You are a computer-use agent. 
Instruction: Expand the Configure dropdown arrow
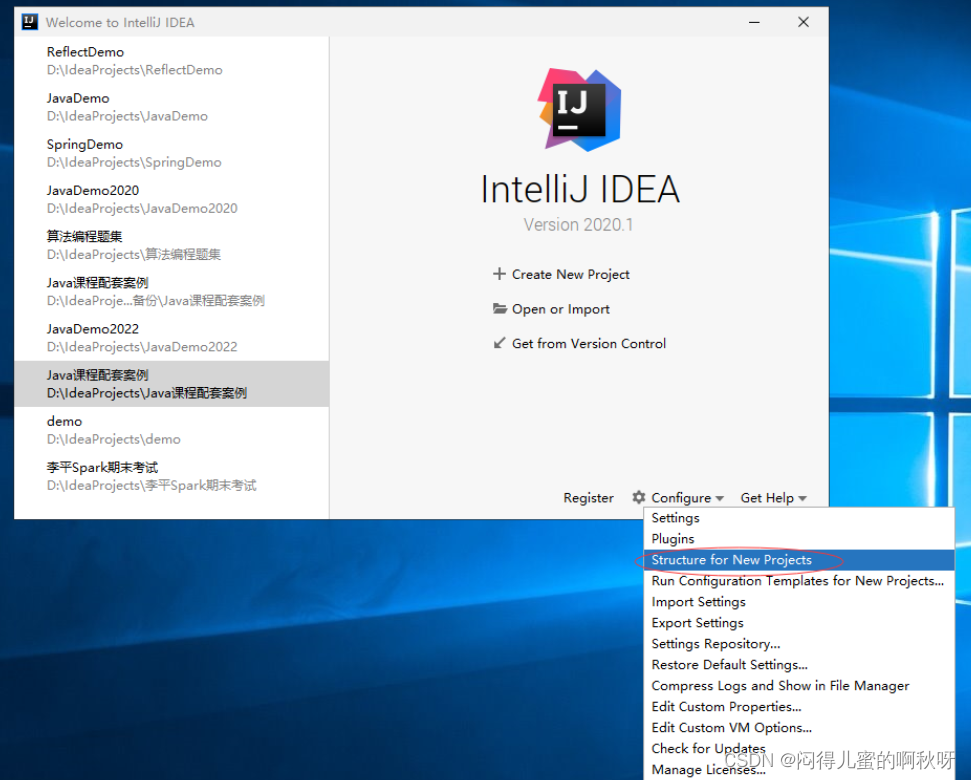click(x=720, y=498)
